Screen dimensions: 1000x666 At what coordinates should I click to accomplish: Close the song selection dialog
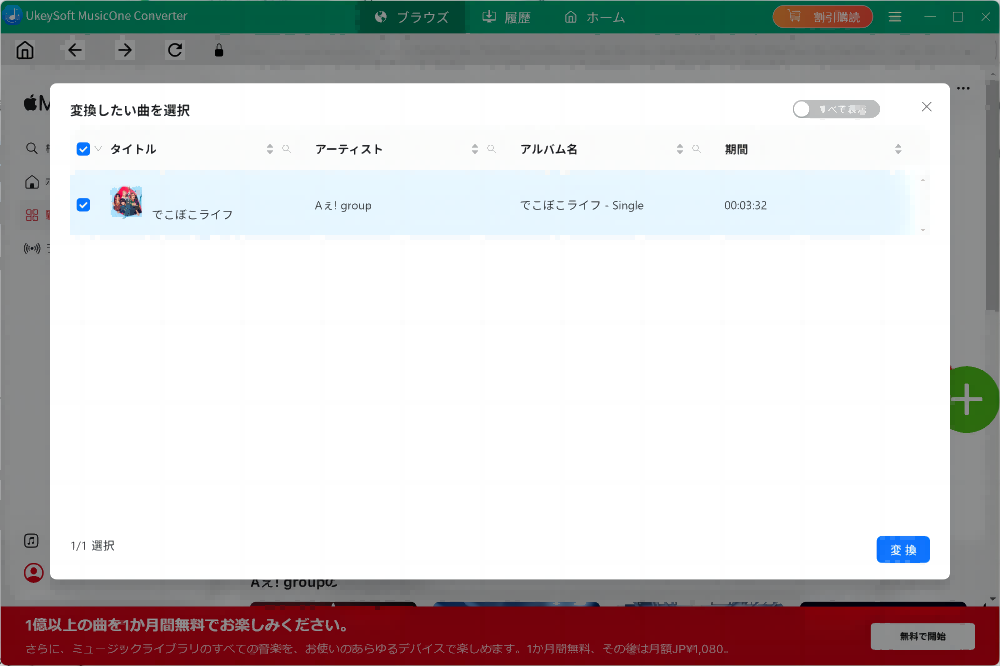(927, 107)
